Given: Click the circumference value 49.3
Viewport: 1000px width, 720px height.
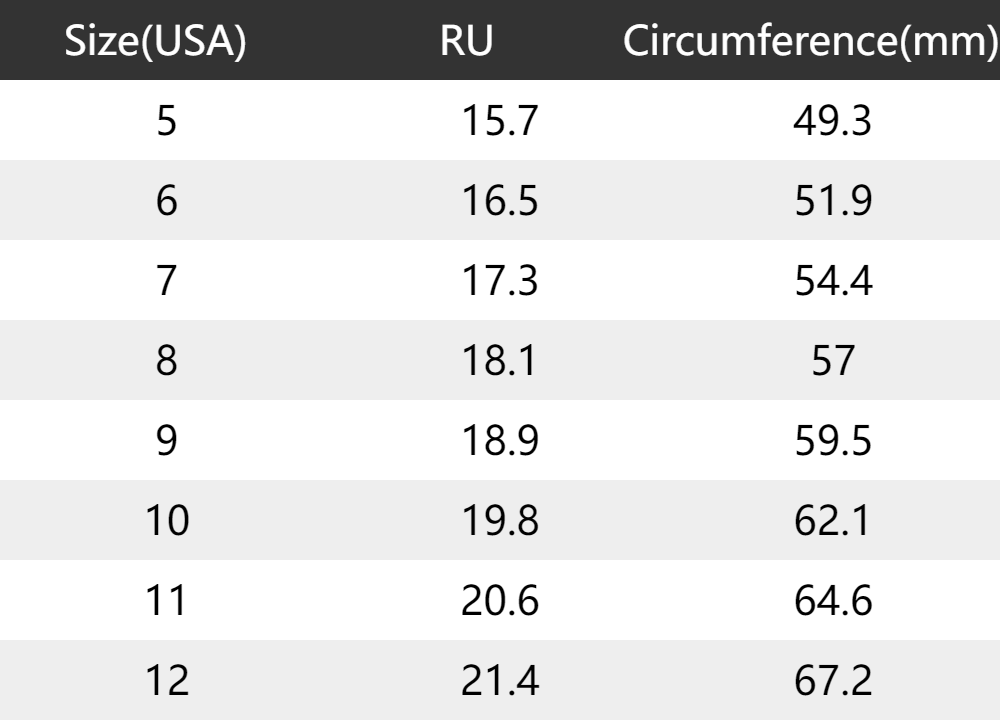Looking at the screenshot, I should tap(833, 121).
